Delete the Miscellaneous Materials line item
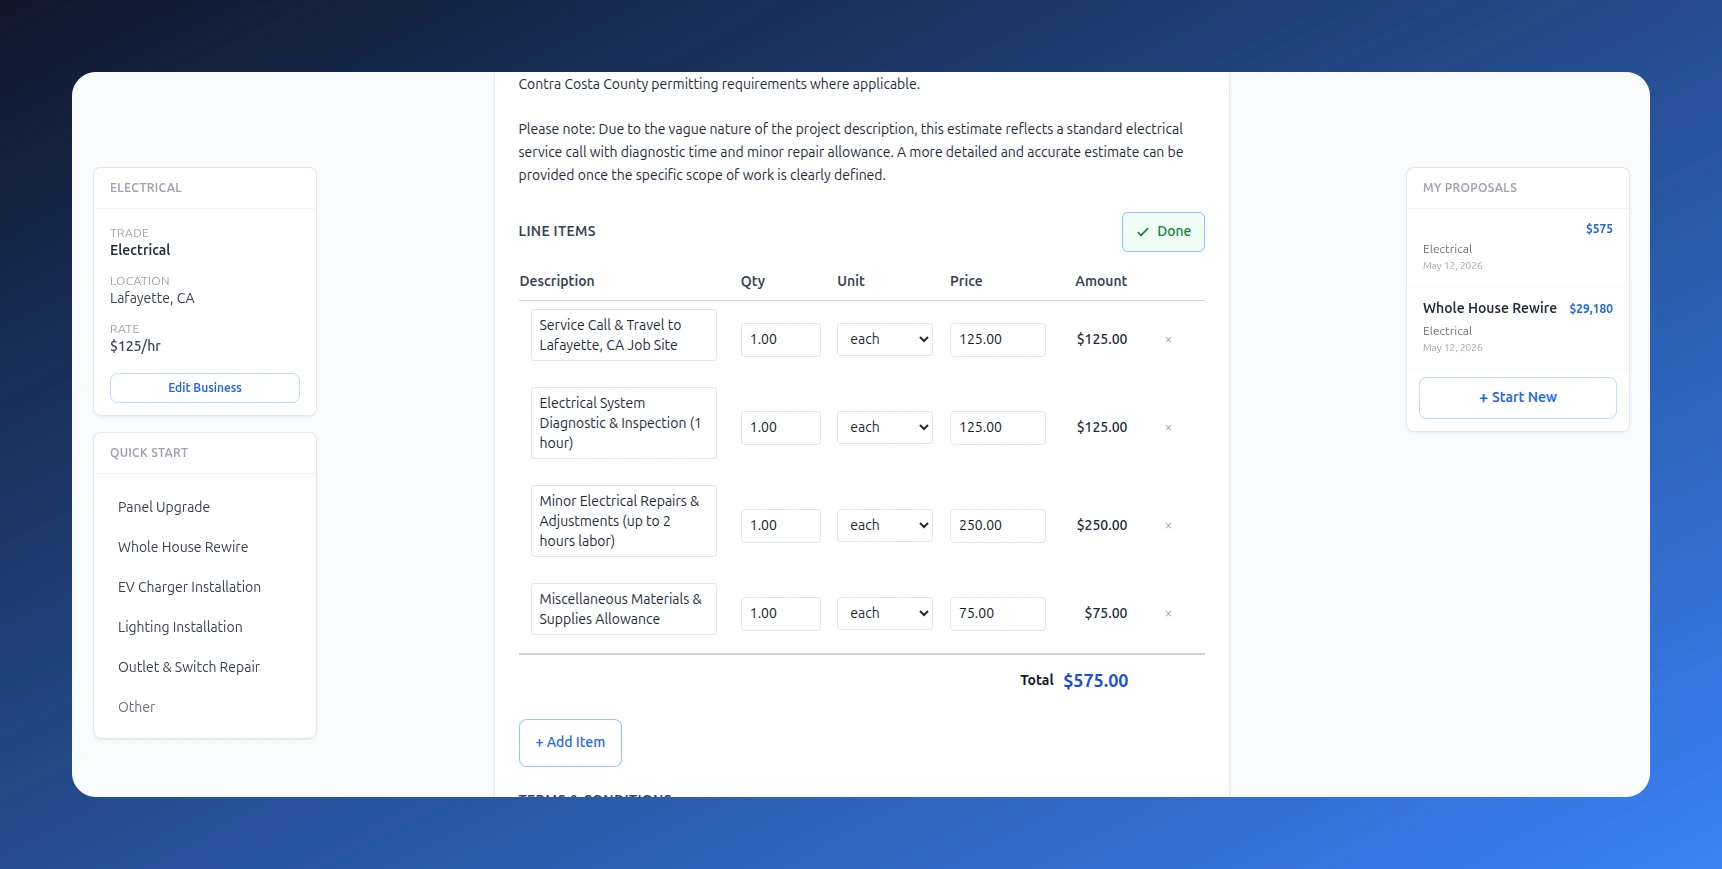This screenshot has height=869, width=1722. tap(1168, 614)
